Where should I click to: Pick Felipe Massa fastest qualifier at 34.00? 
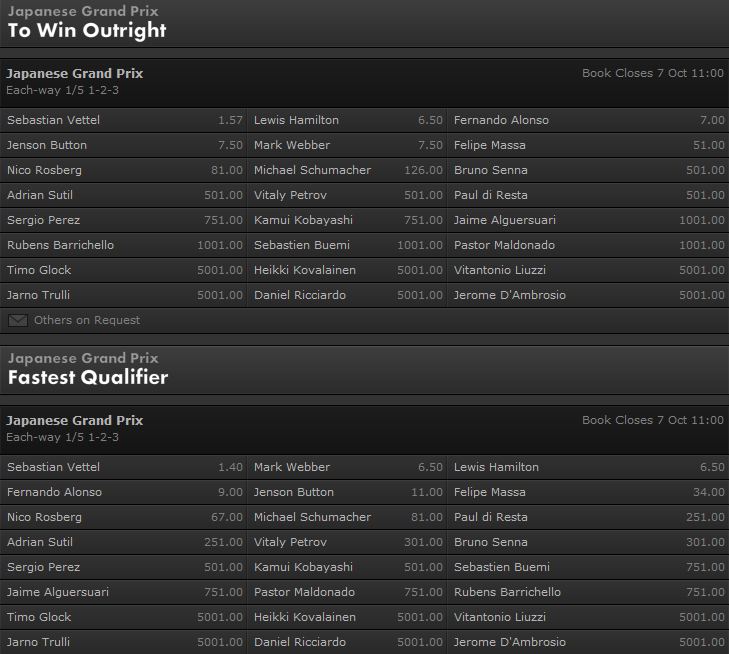pos(588,493)
